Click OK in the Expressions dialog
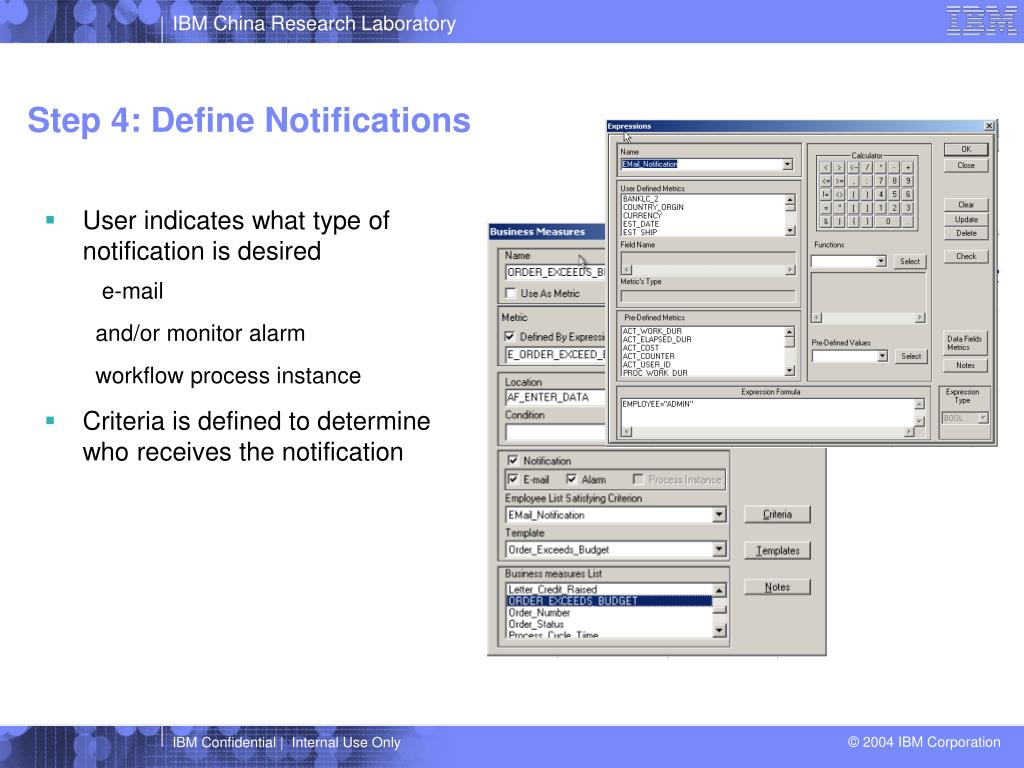Screen dimensions: 1024x768 [x=966, y=150]
